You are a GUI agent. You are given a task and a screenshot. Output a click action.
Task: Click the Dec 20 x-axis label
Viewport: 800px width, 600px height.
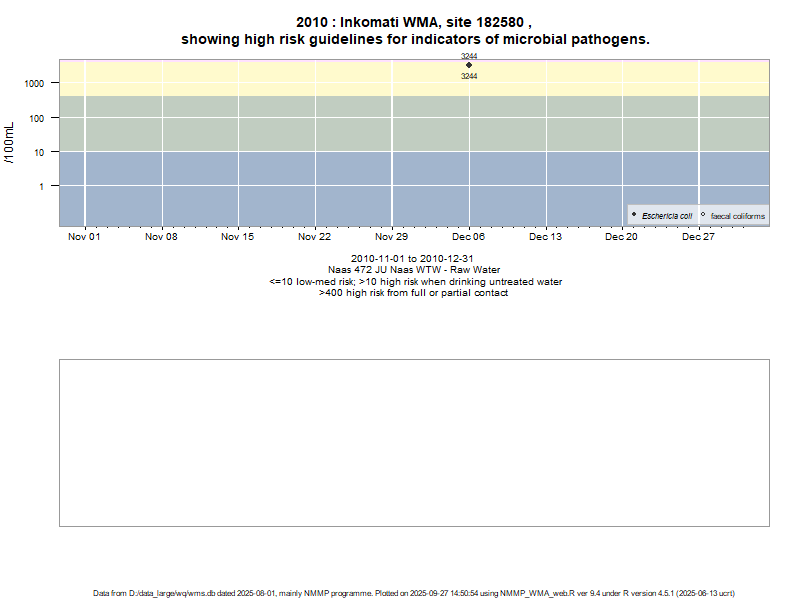click(622, 237)
